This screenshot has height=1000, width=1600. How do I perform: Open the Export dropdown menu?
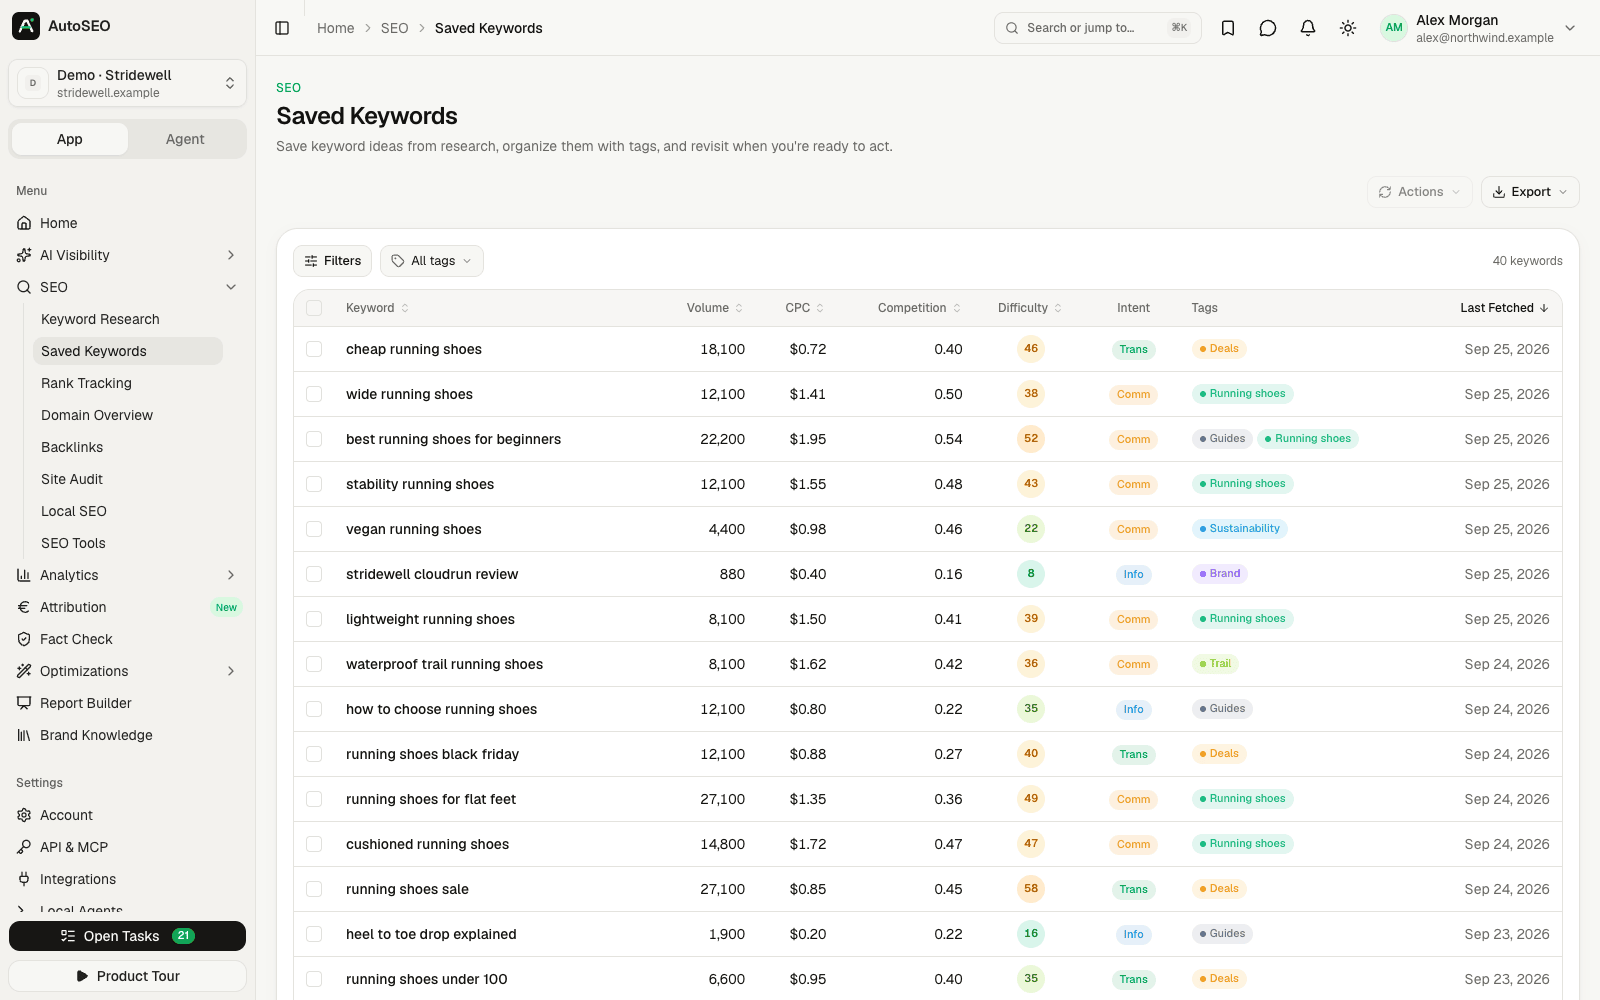1530,192
